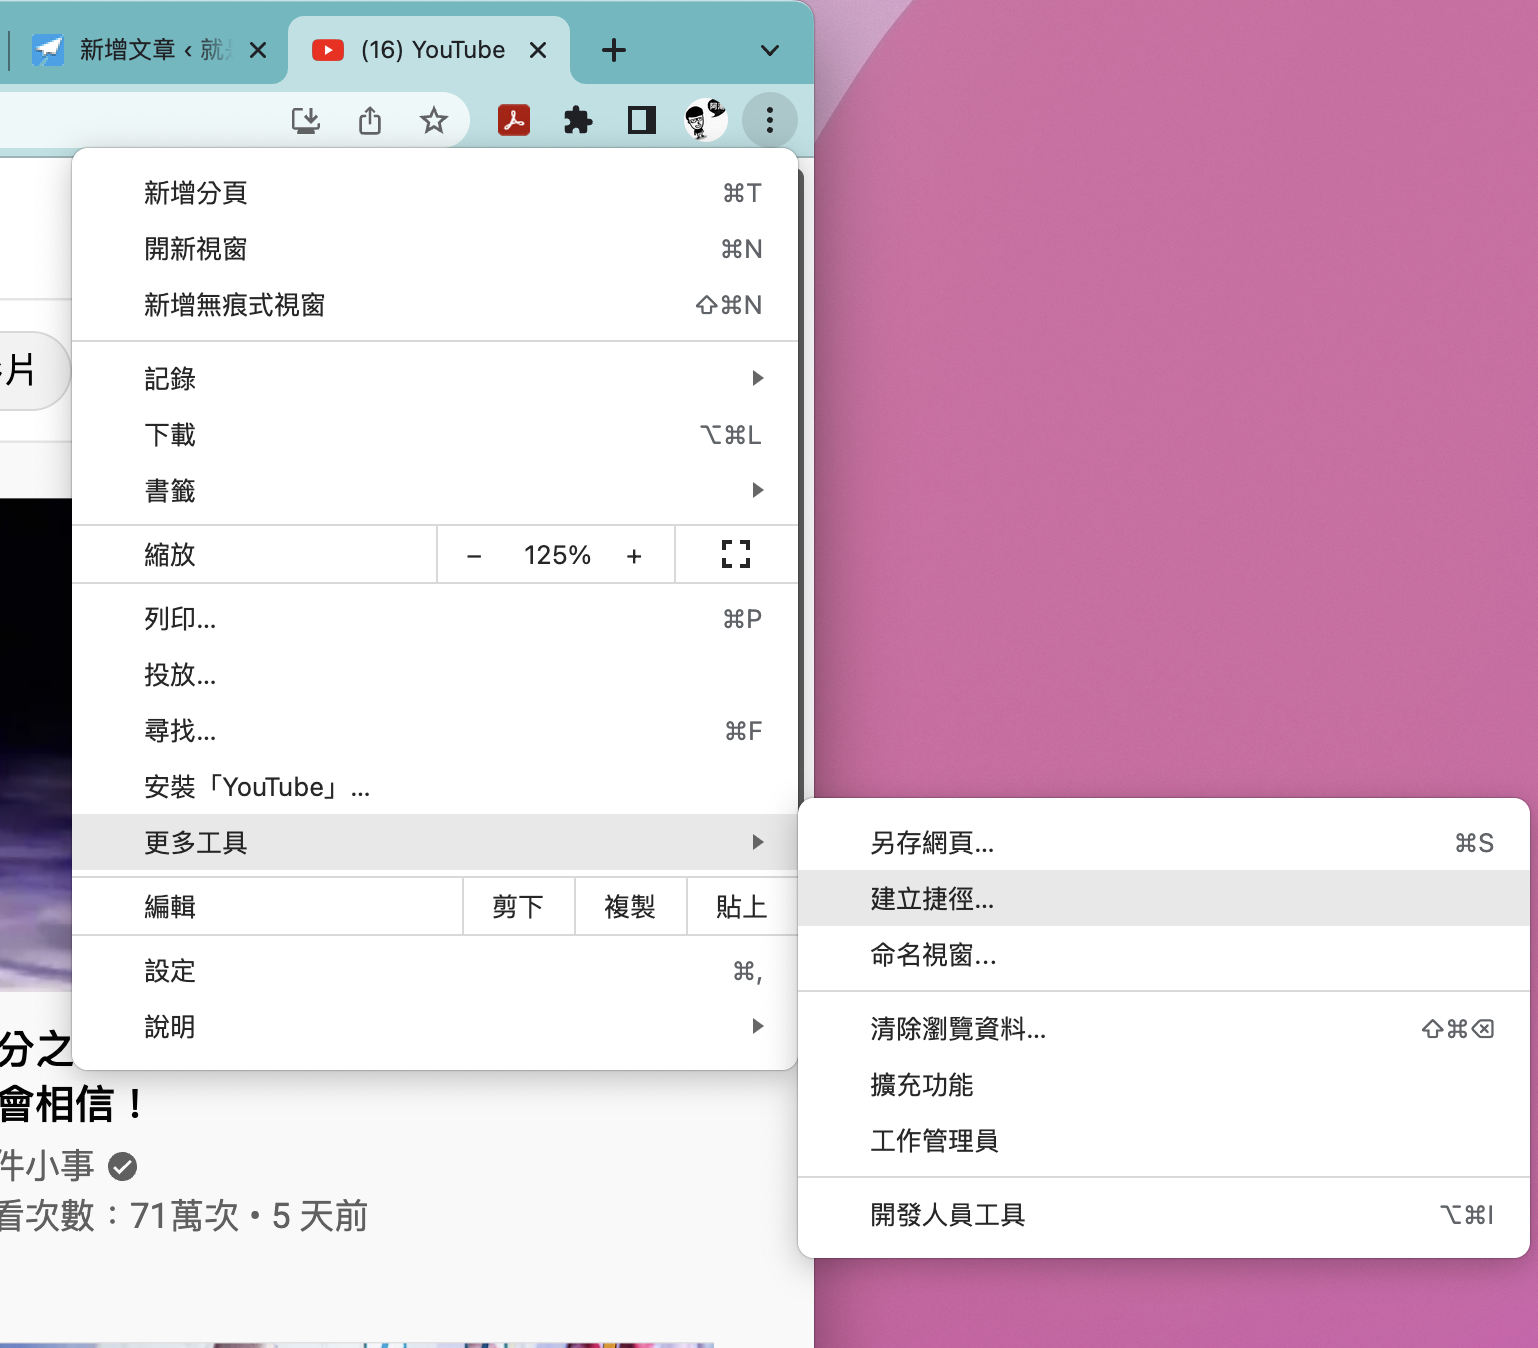Toggle the side panel icon
This screenshot has width=1538, height=1348.
point(642,121)
